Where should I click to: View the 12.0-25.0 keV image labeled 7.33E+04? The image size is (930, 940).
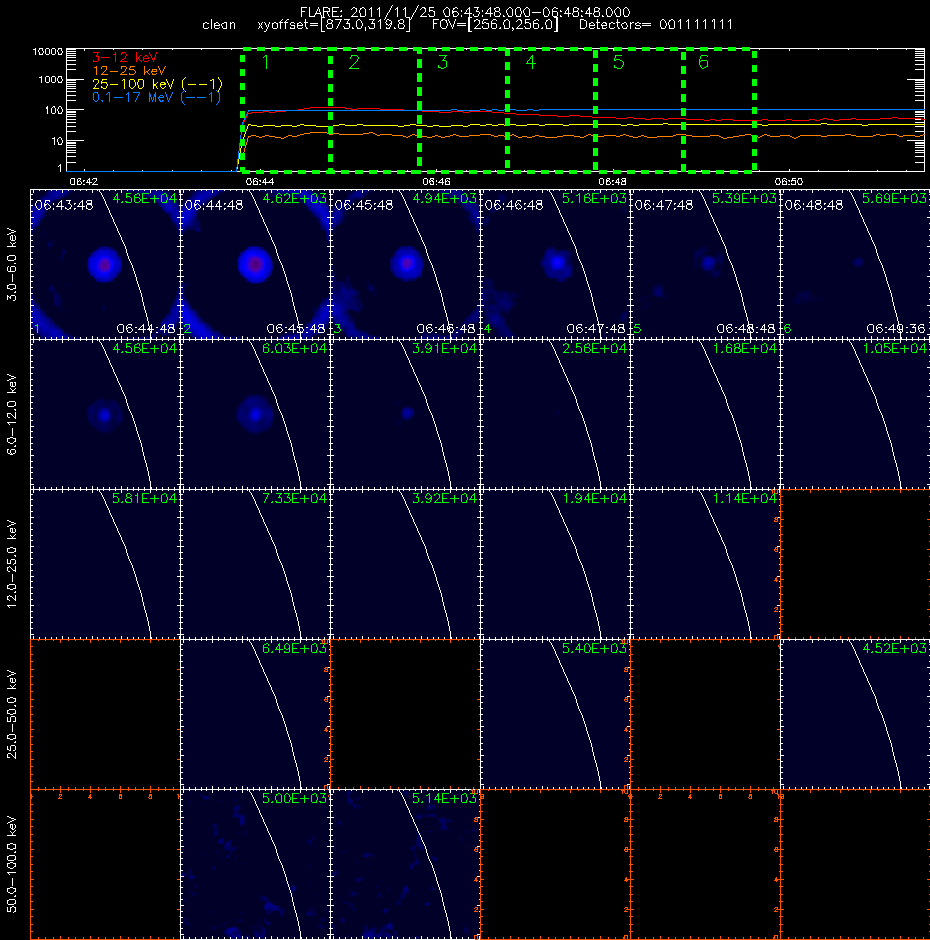(255, 564)
